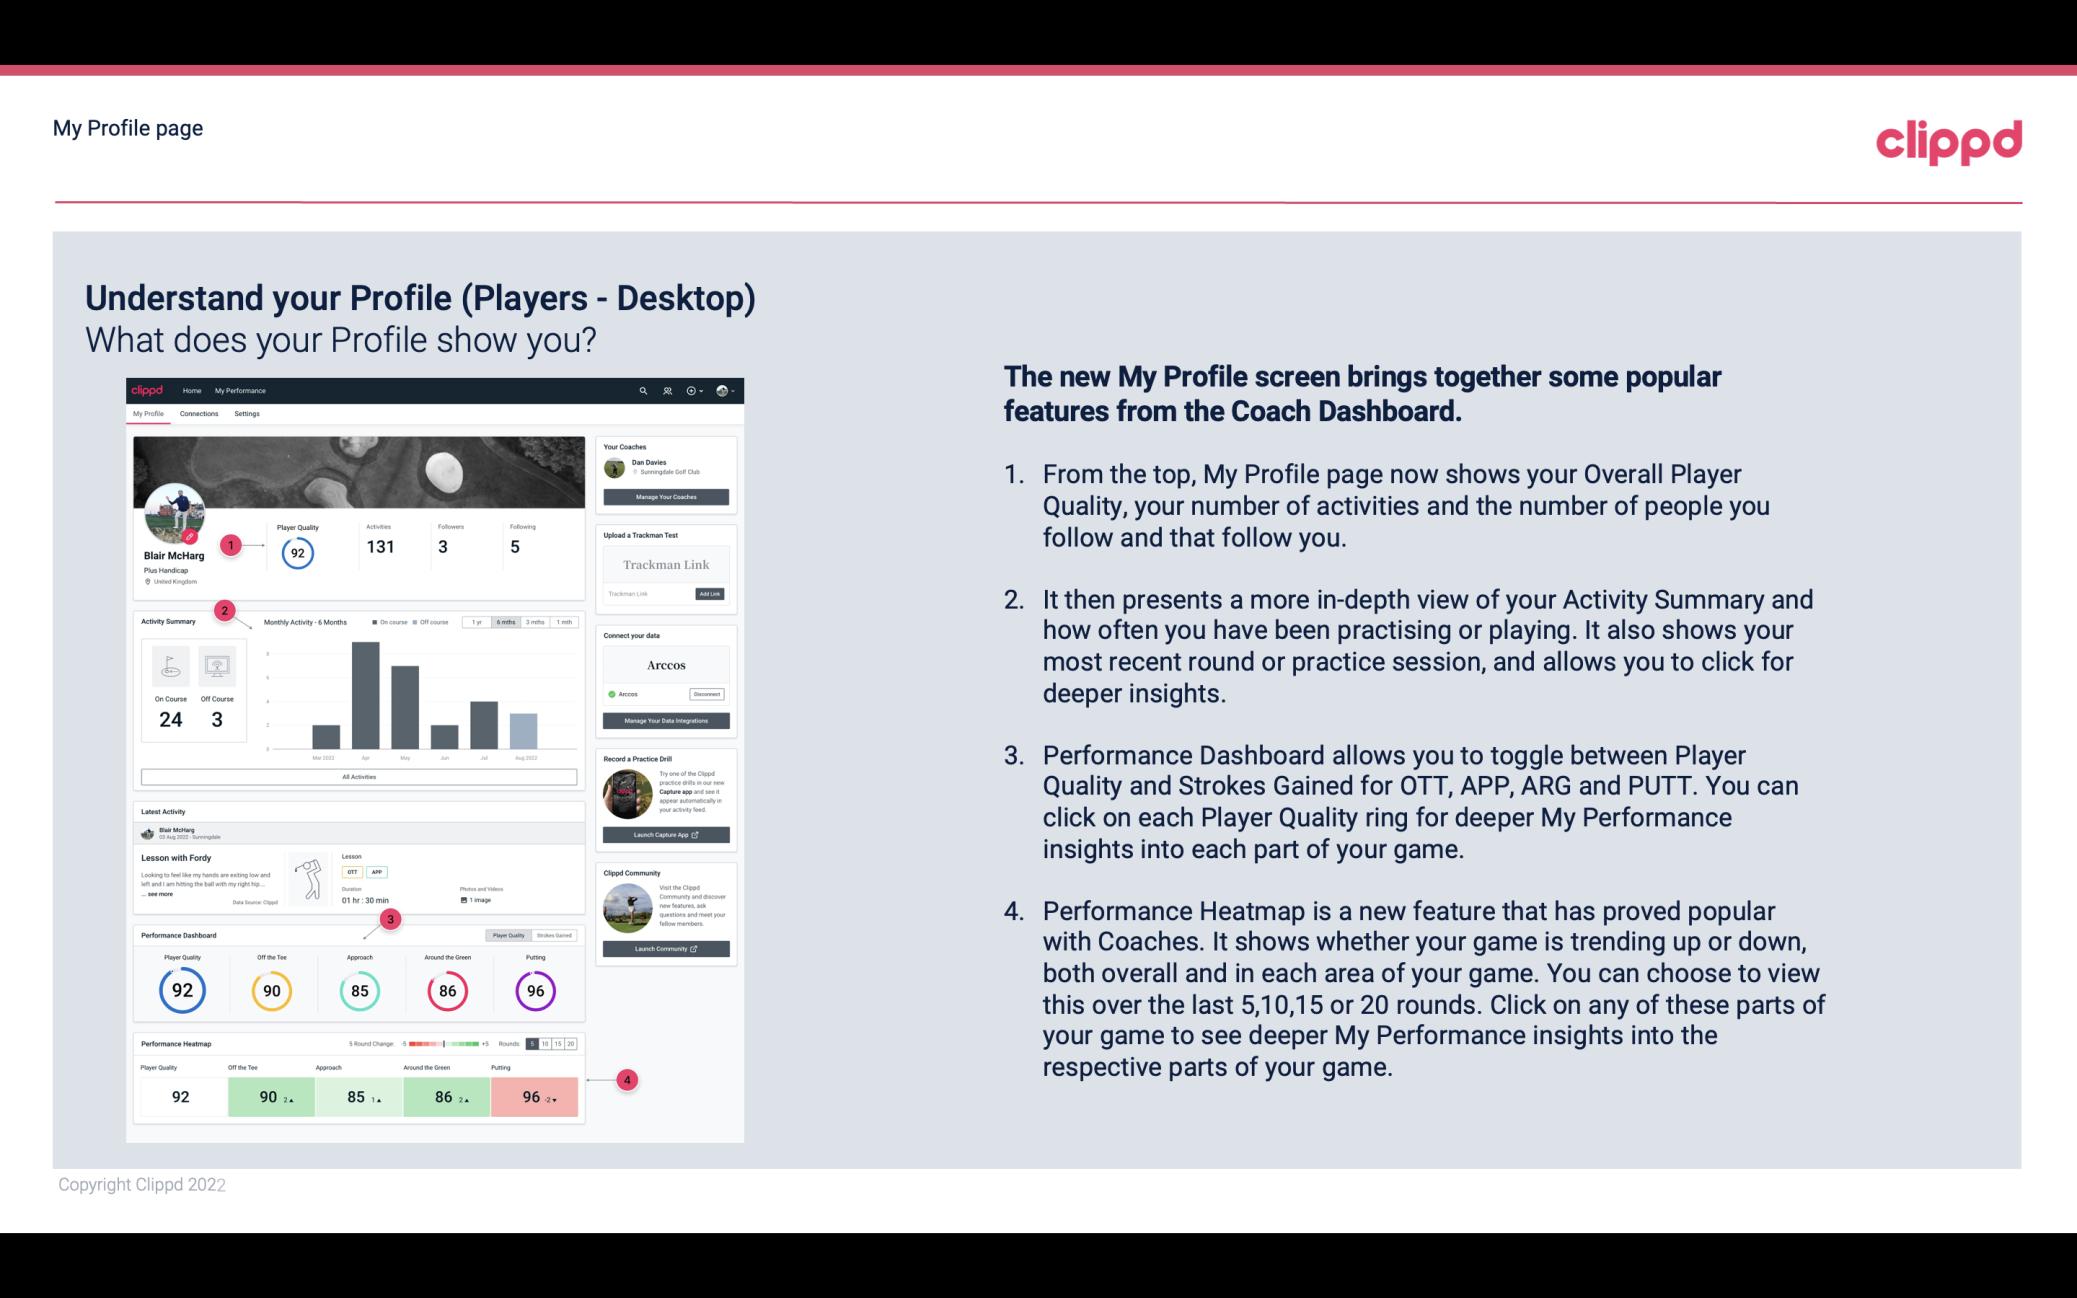This screenshot has width=2077, height=1298.
Task: Click the Putting performance ring icon
Action: point(534,990)
